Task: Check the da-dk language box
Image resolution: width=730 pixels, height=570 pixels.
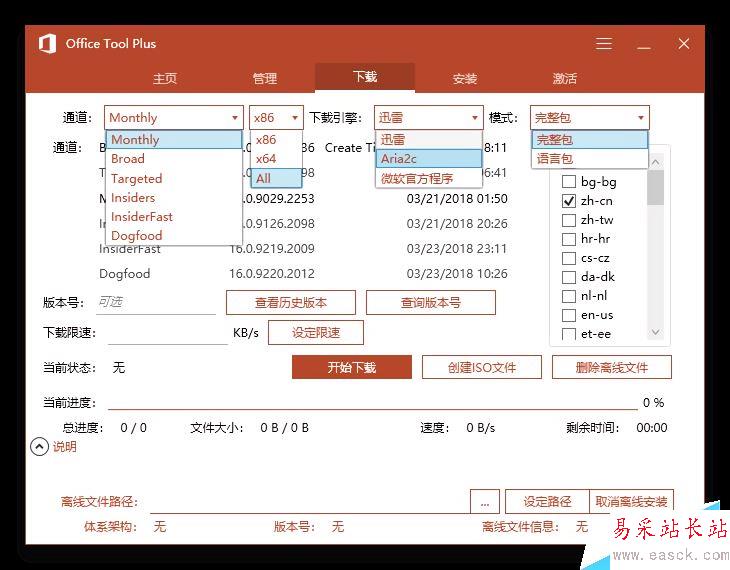Action: (569, 277)
